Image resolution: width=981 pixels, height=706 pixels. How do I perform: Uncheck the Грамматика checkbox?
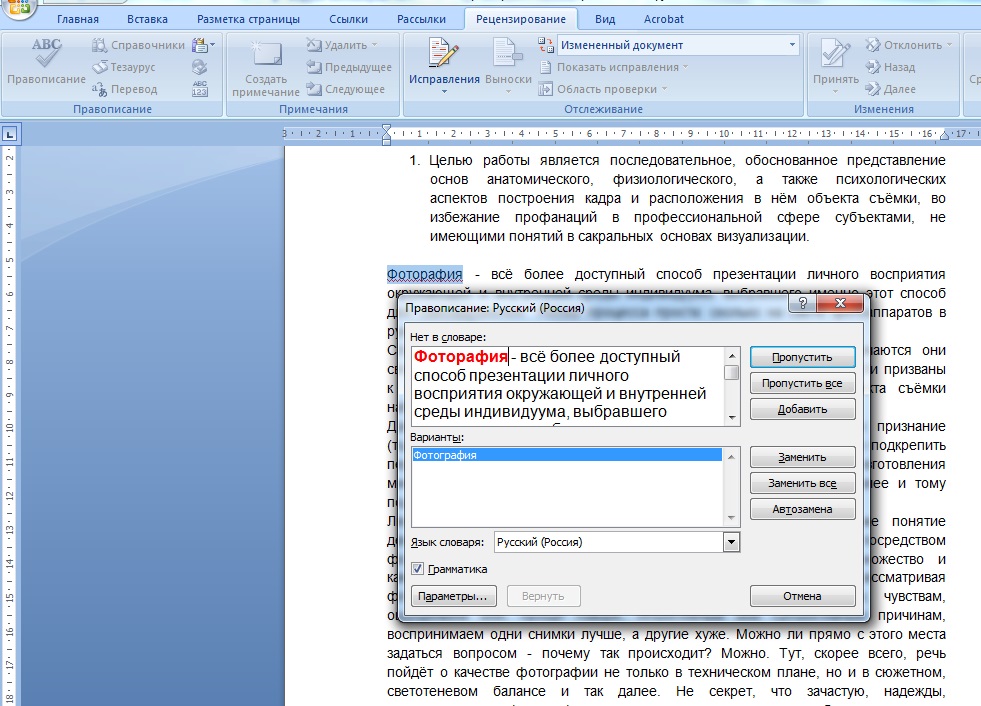[418, 569]
